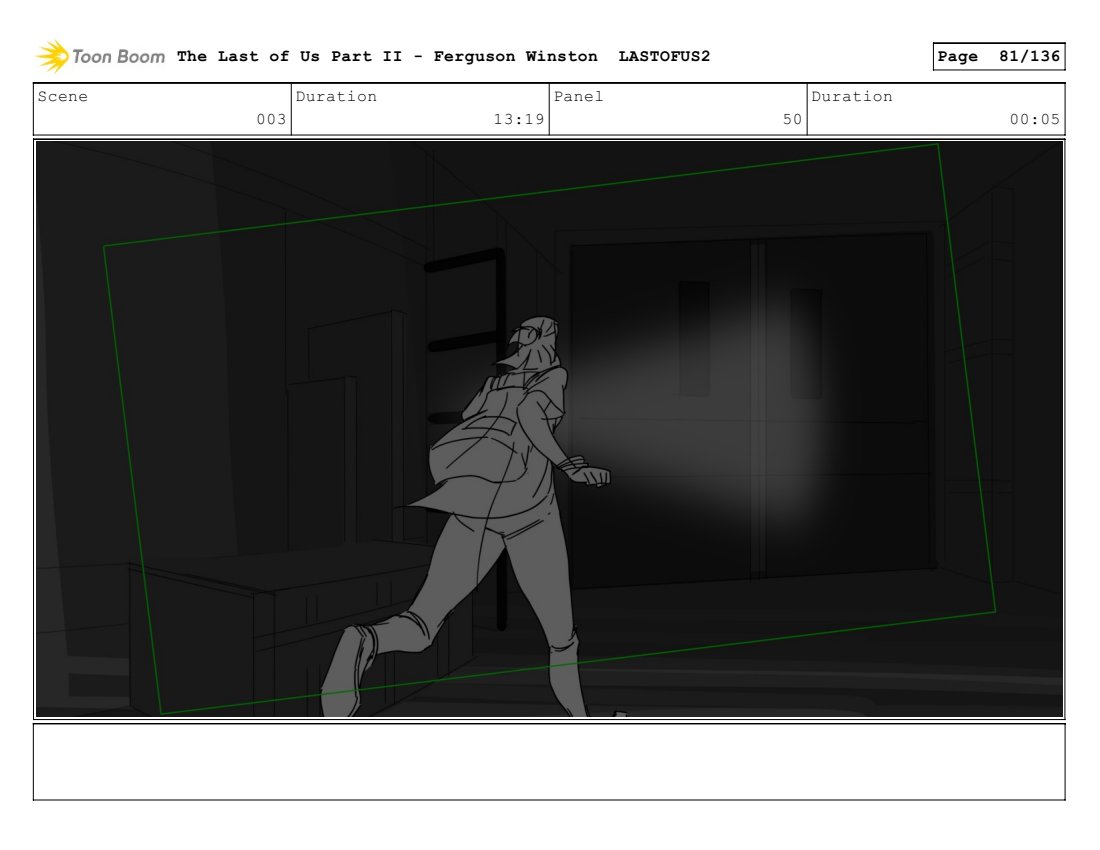Click the 'Page 81/136' box
The width and height of the screenshot is (1100, 850).
(998, 56)
